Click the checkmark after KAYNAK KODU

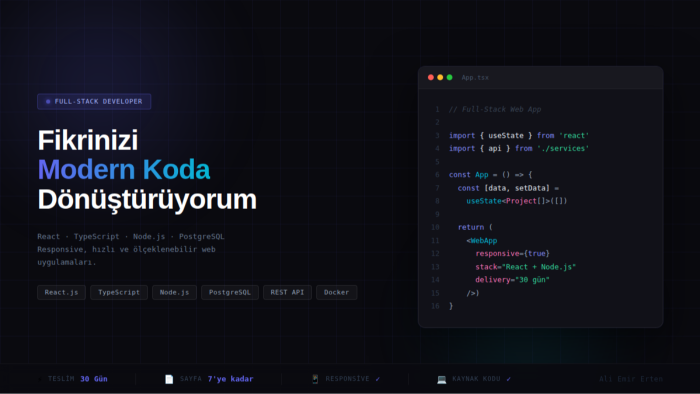[x=508, y=379]
